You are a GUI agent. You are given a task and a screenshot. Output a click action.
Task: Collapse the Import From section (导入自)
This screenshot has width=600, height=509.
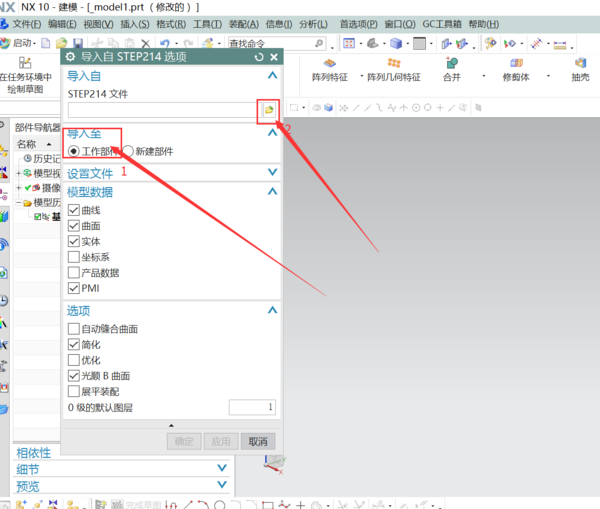pyautogui.click(x=272, y=75)
